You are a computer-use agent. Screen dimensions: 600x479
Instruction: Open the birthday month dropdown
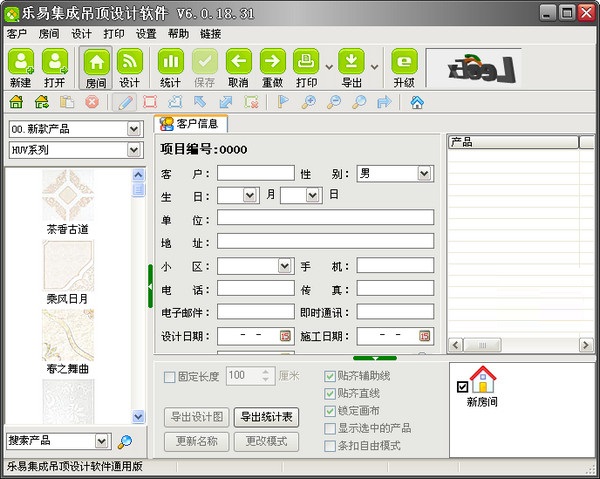pos(249,196)
